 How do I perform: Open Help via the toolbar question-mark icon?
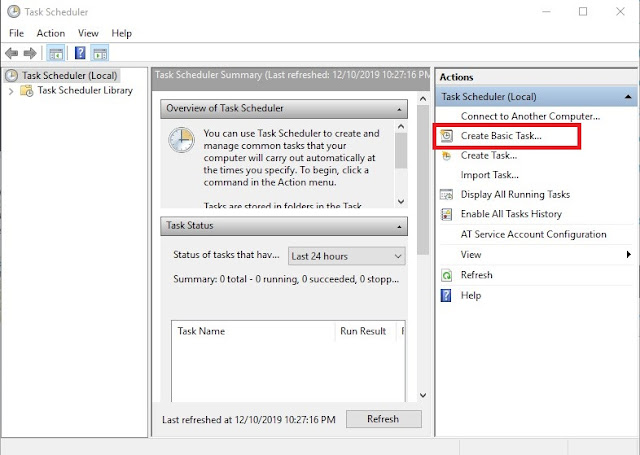80,53
